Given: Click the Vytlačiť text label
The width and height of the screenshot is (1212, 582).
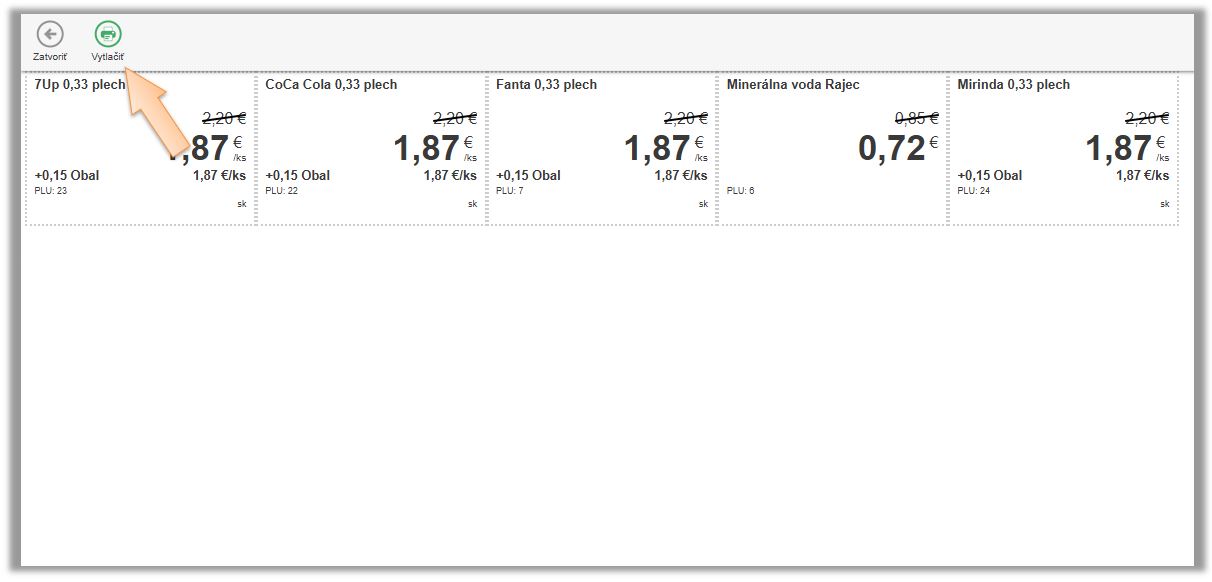Looking at the screenshot, I should click(108, 57).
